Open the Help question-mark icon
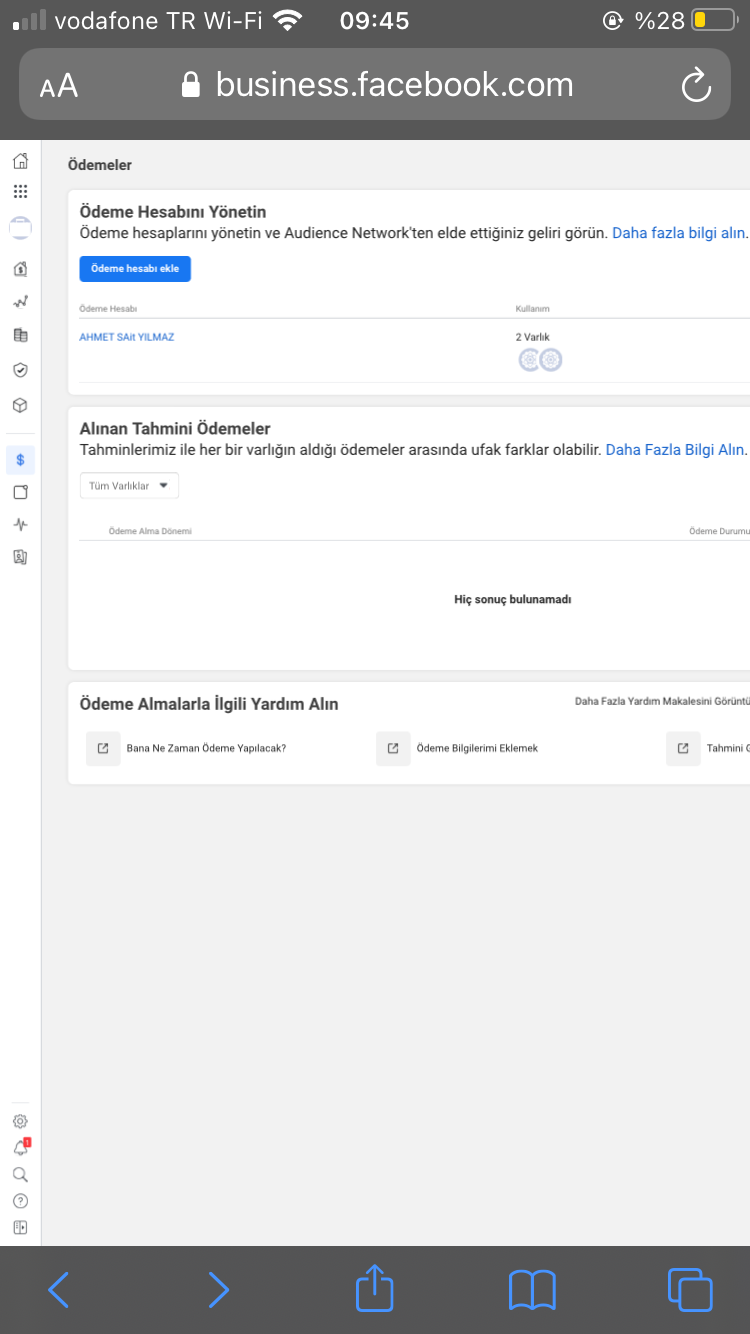 (20, 1202)
